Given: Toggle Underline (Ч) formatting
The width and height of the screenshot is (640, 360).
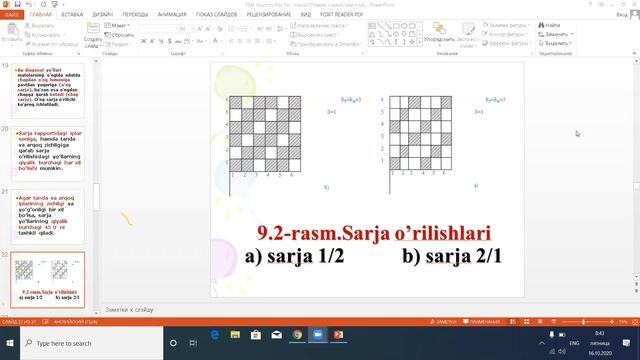Looking at the screenshot, I should pos(161,41).
